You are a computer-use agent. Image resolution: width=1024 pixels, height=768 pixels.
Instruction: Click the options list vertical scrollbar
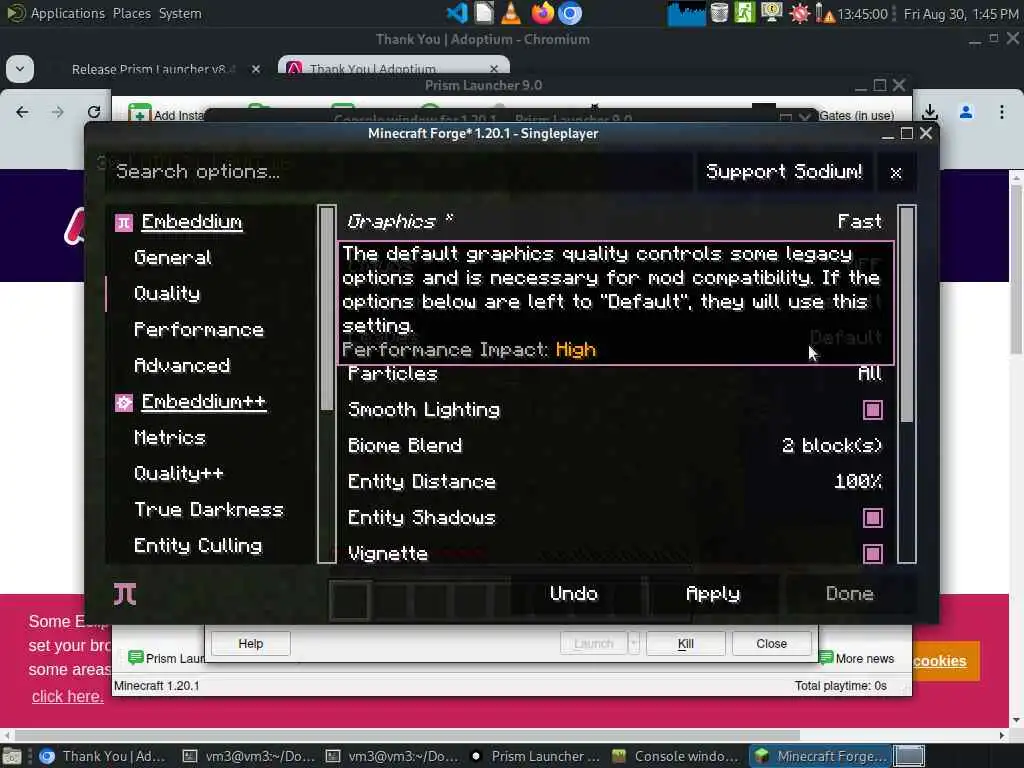[x=906, y=384]
